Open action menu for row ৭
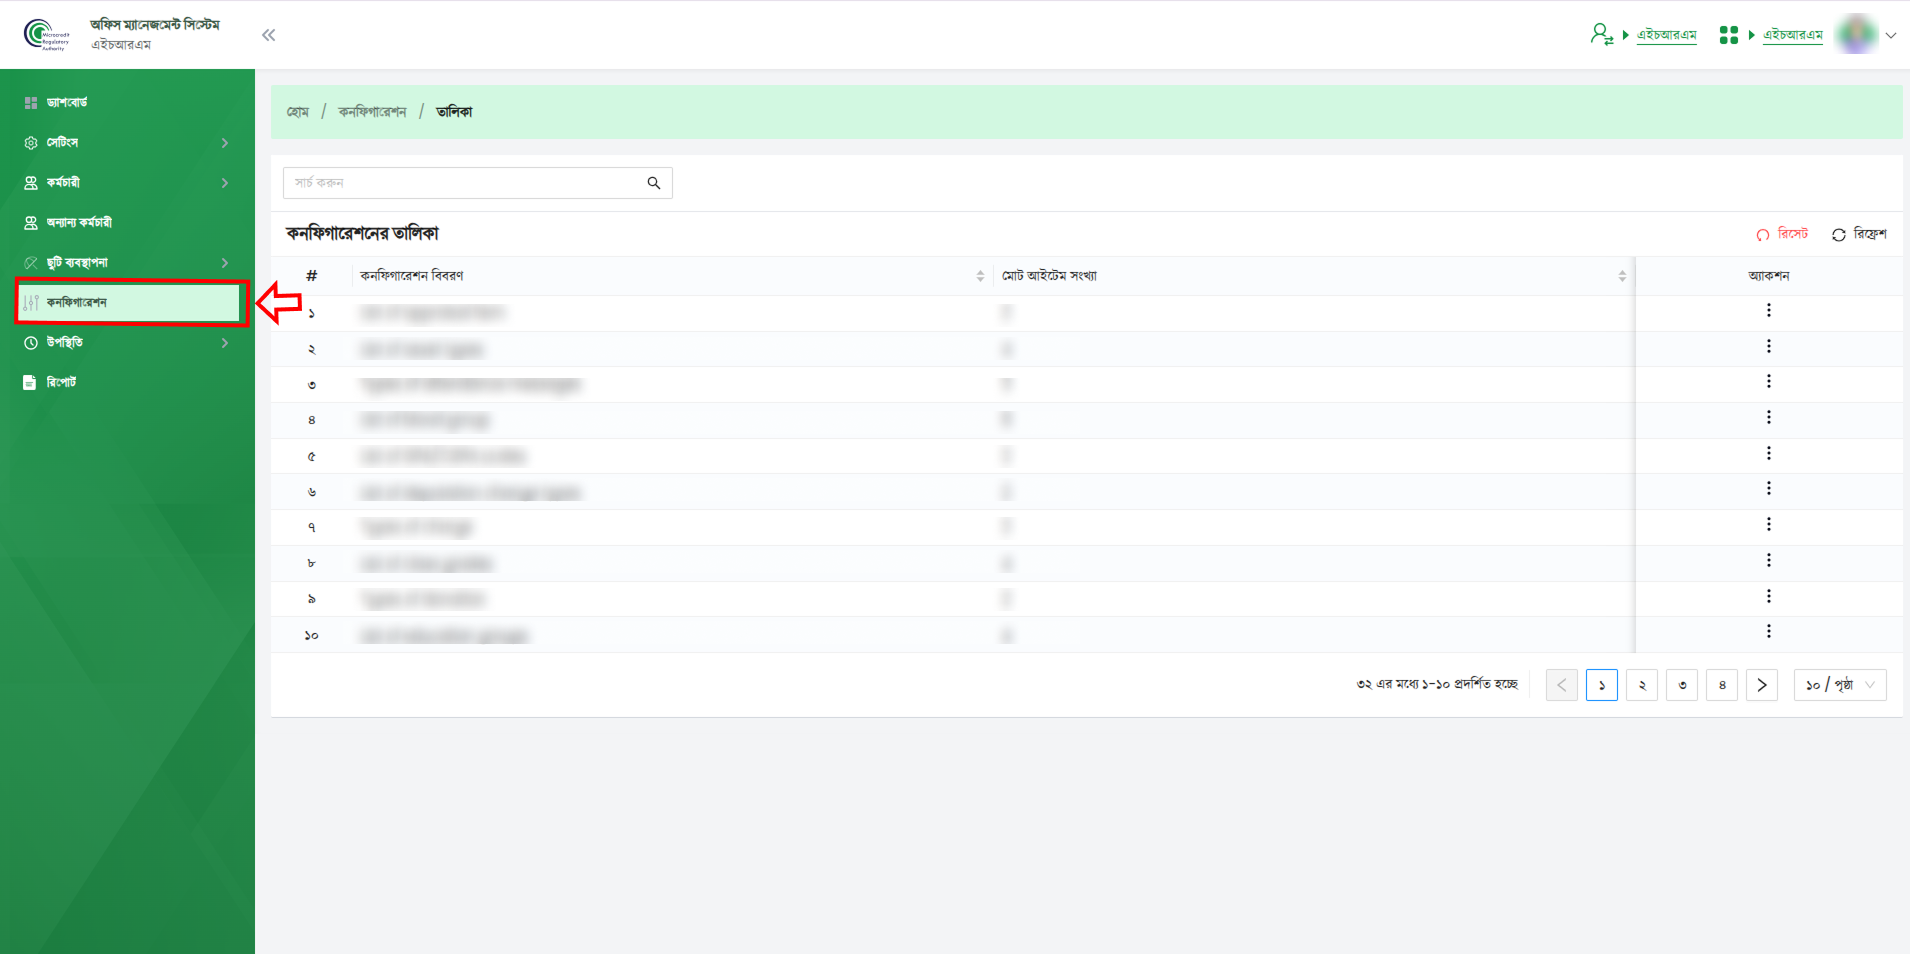Screen dimensions: 1910x954 point(1769,525)
